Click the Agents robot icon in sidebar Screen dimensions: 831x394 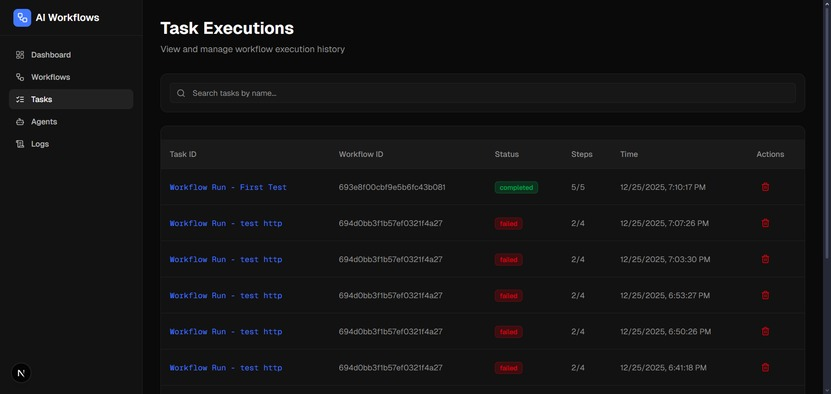(20, 121)
